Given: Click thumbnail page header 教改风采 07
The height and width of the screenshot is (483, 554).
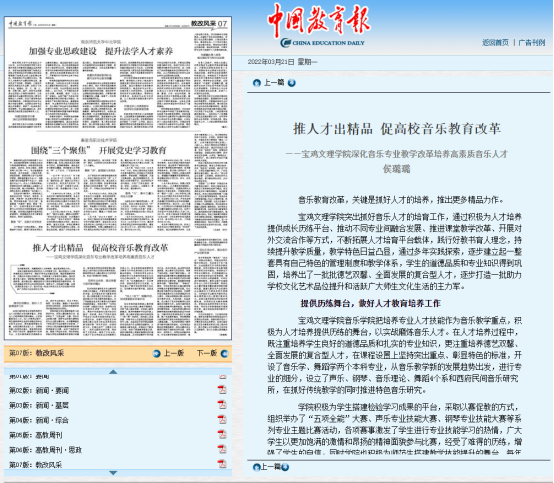Looking at the screenshot, I should pos(209,24).
